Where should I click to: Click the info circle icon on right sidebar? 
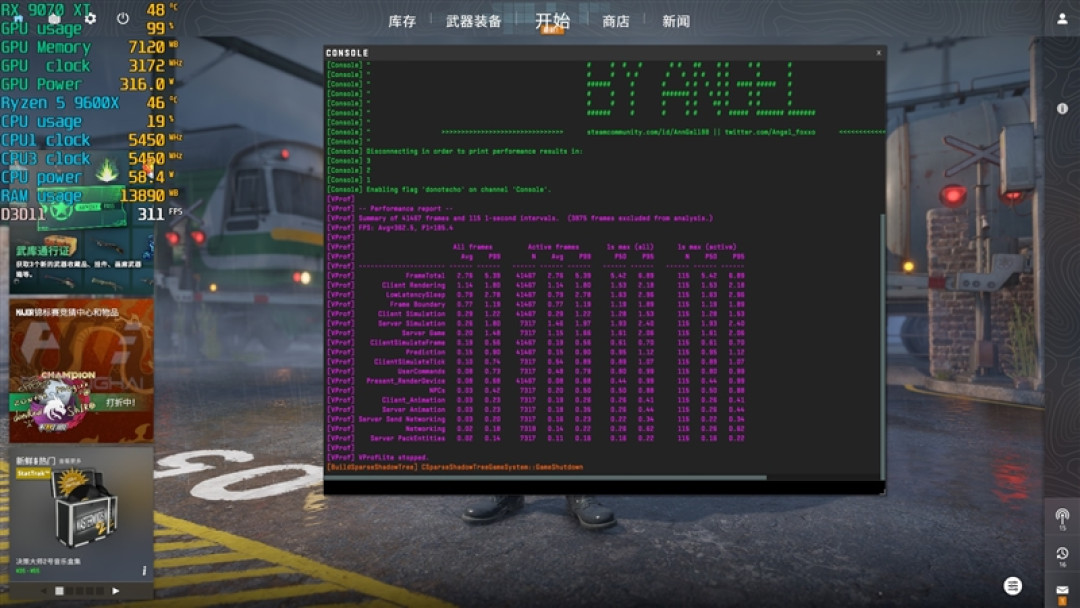pyautogui.click(x=1062, y=109)
